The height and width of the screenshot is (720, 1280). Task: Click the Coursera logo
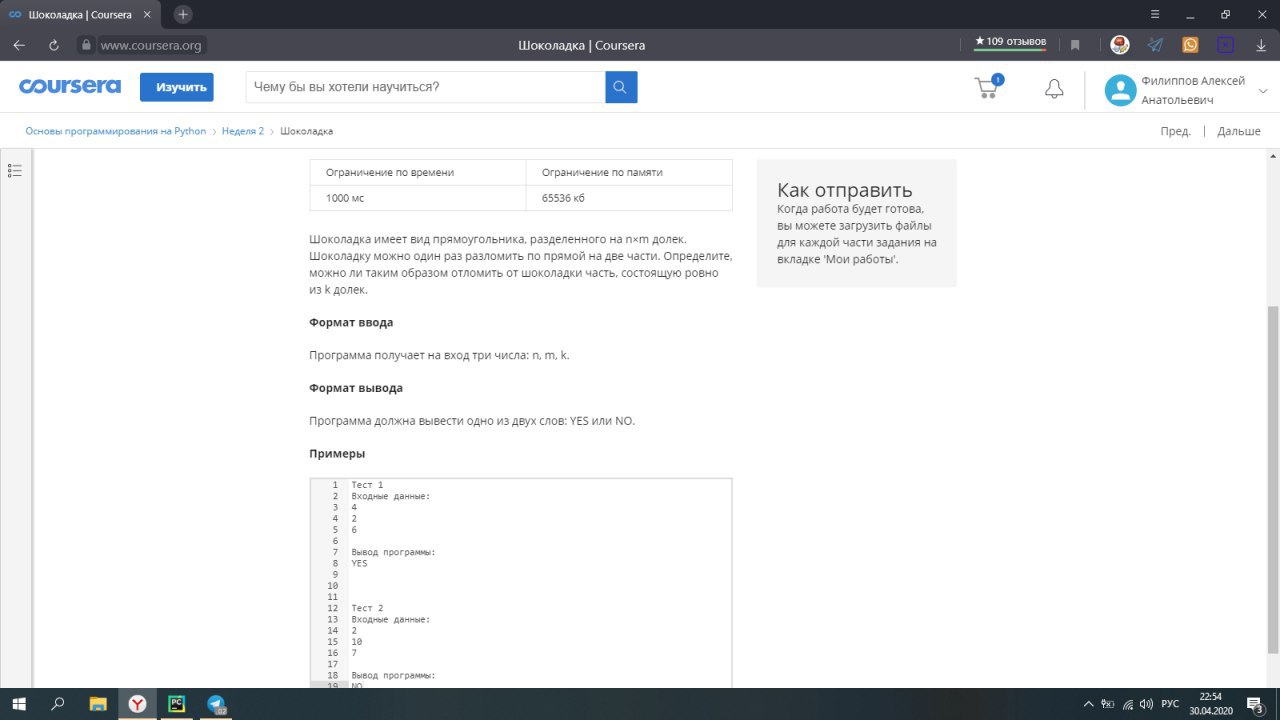(x=70, y=87)
